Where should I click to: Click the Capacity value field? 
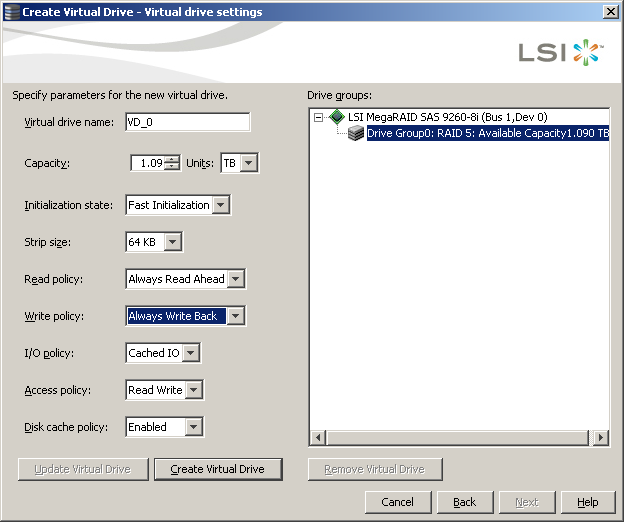point(147,163)
